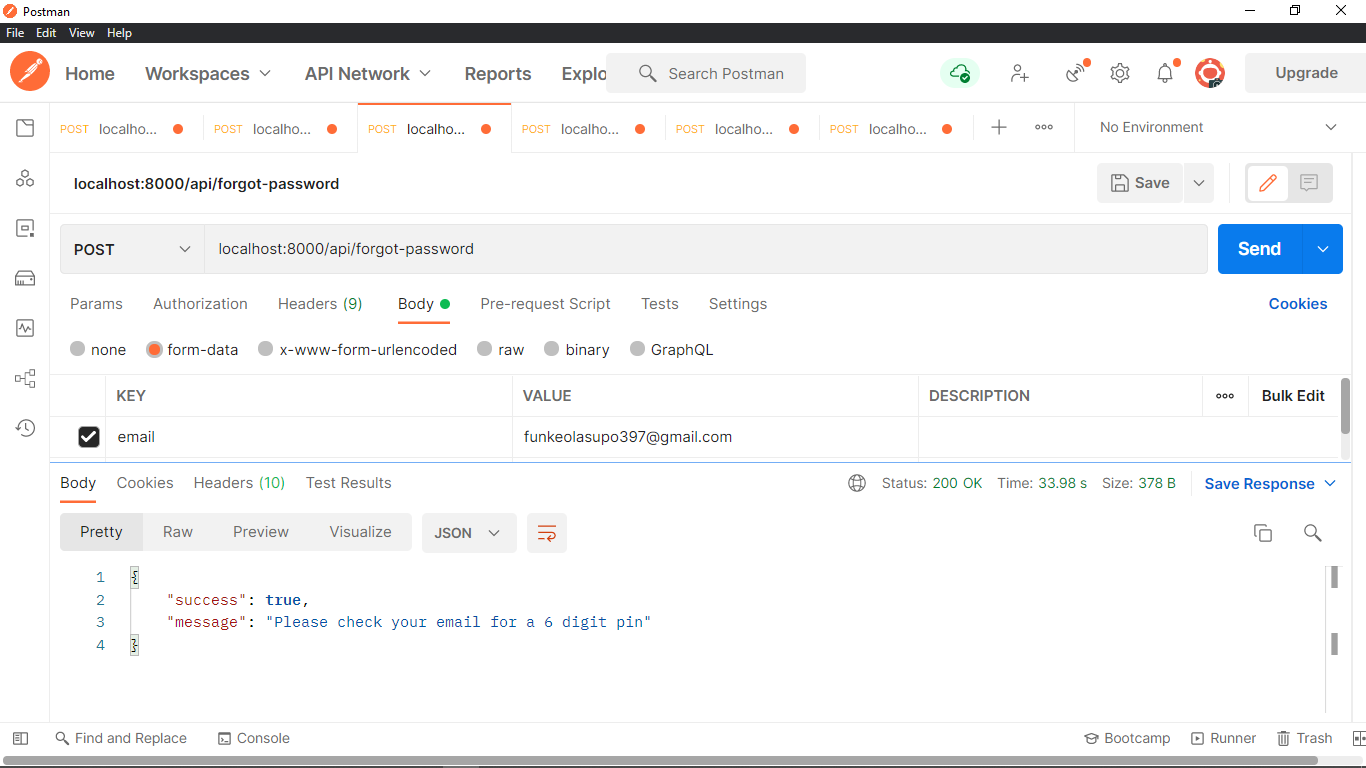Expand the Save Response dropdown

(x=1330, y=484)
